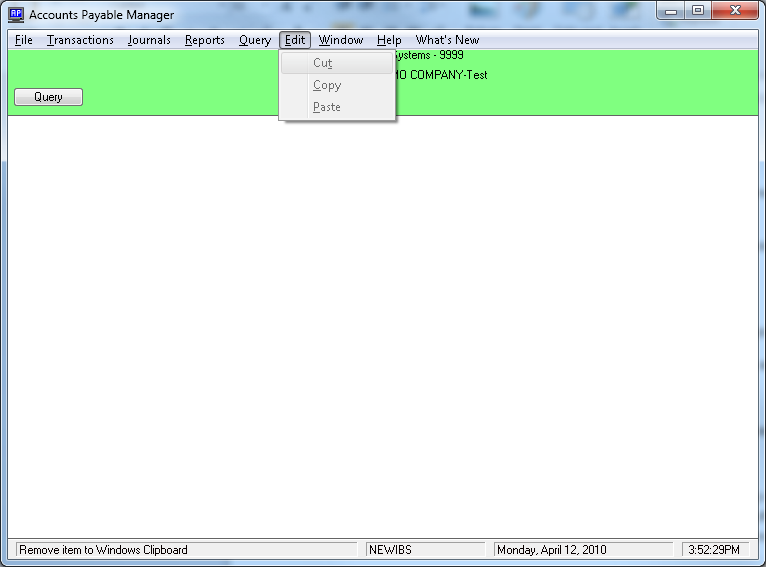
Task: Open the File menu
Action: point(24,40)
